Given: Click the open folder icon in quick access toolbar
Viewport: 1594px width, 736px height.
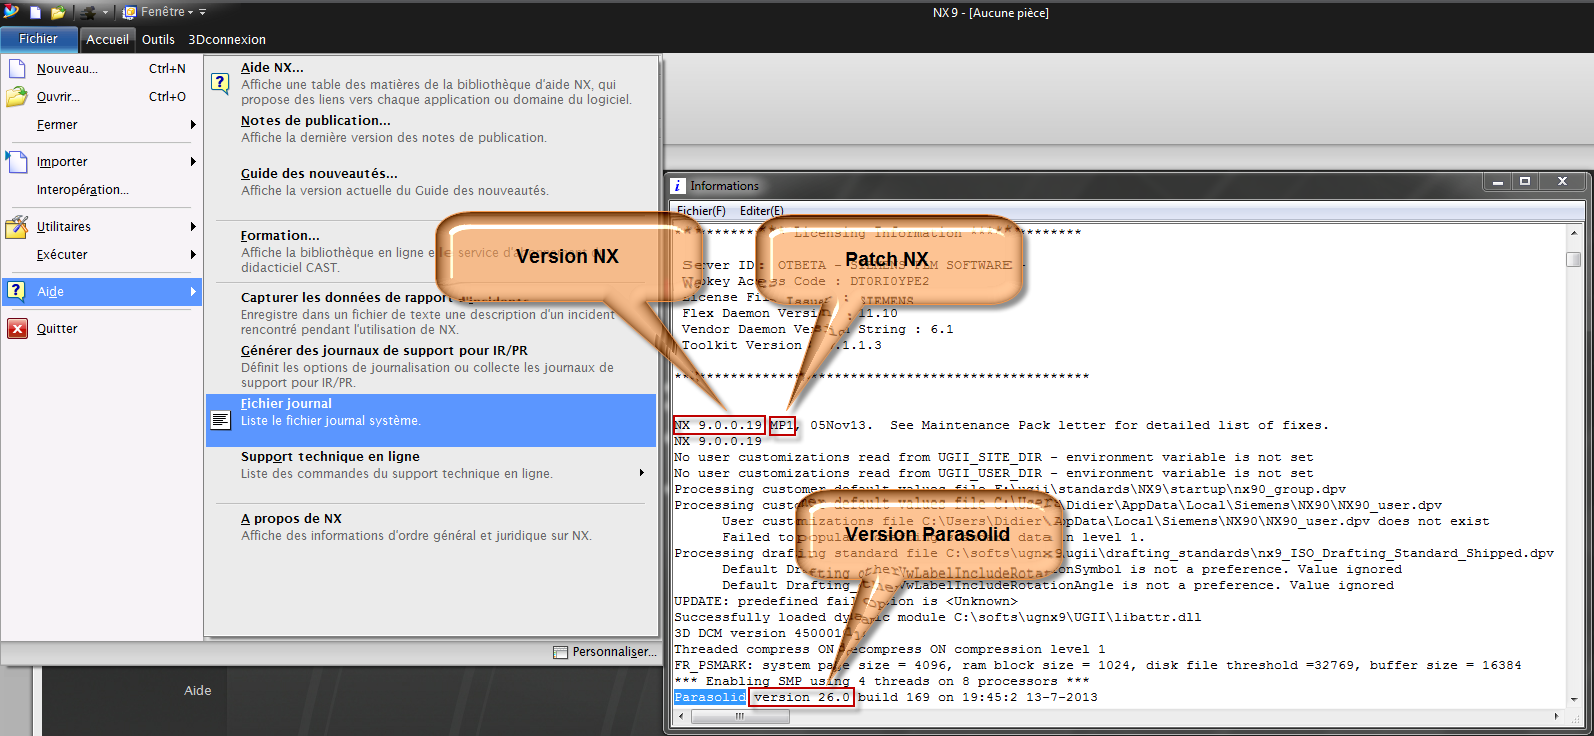Looking at the screenshot, I should (x=58, y=13).
